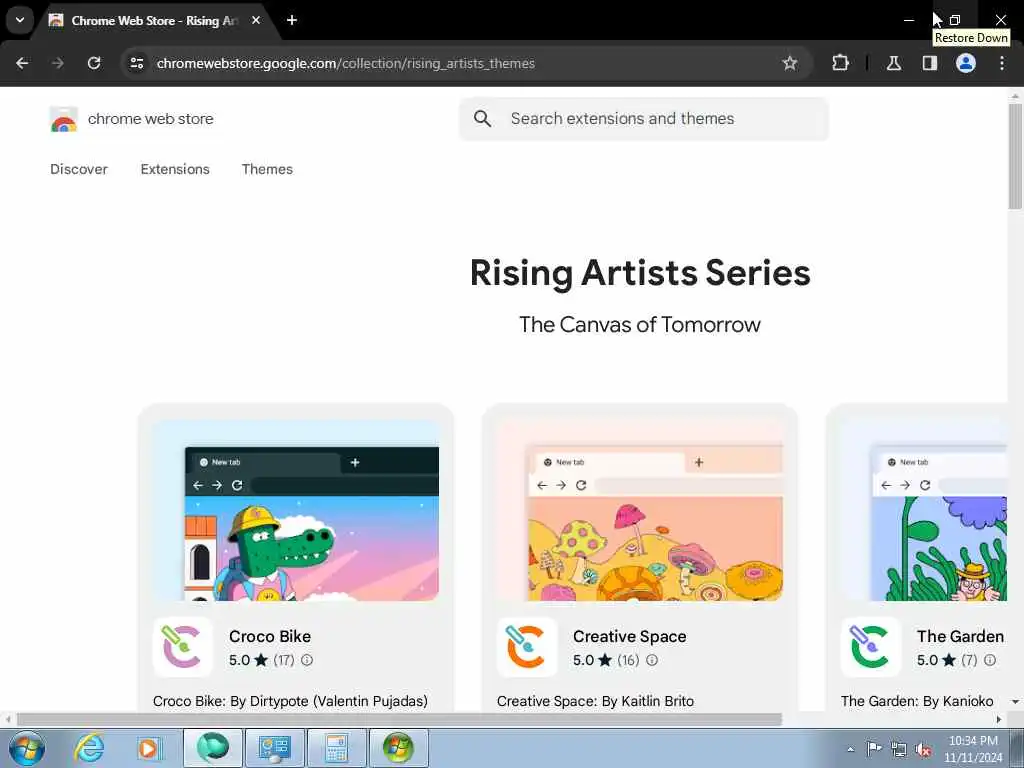
Task: Click the Croco Bike 5.0 star rating
Action: [249, 660]
